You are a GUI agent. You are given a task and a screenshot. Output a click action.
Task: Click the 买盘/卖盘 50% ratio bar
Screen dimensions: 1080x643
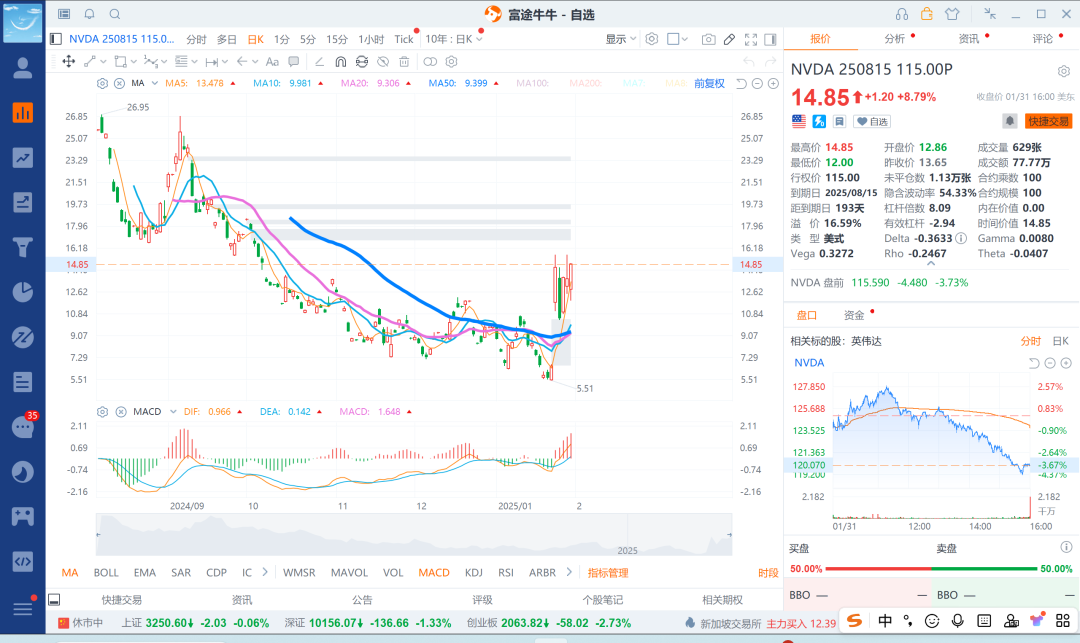pyautogui.click(x=931, y=569)
